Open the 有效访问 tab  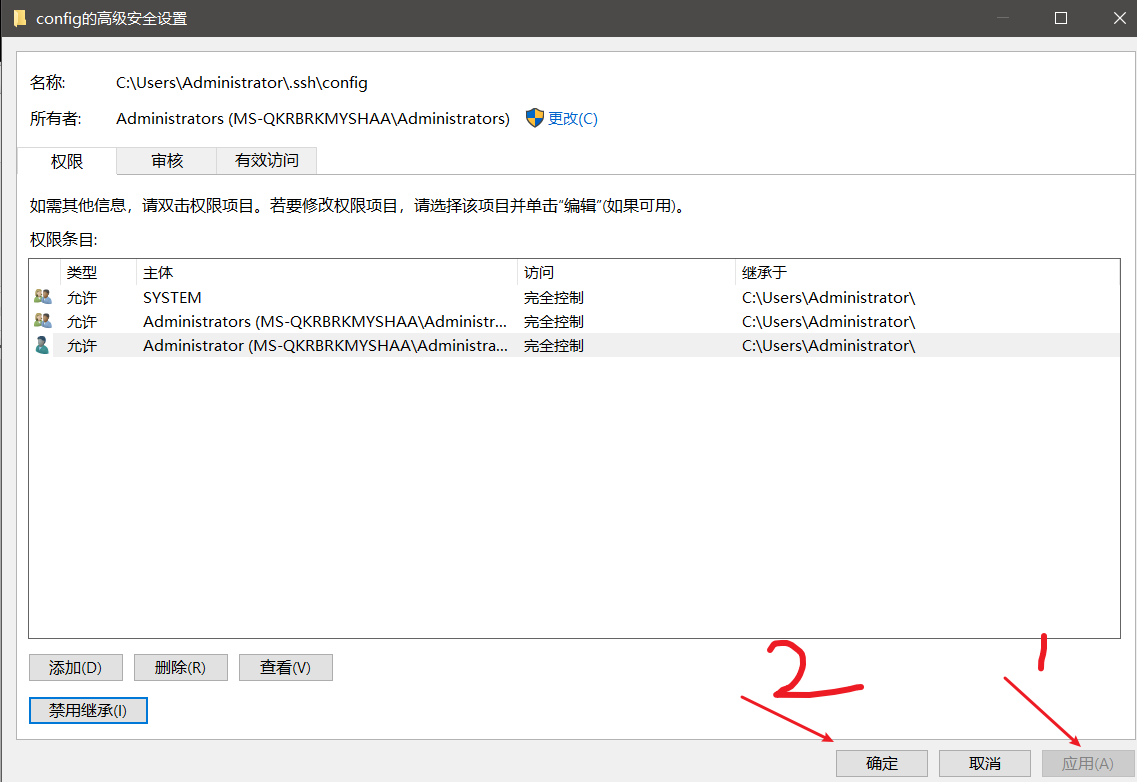pos(266,161)
